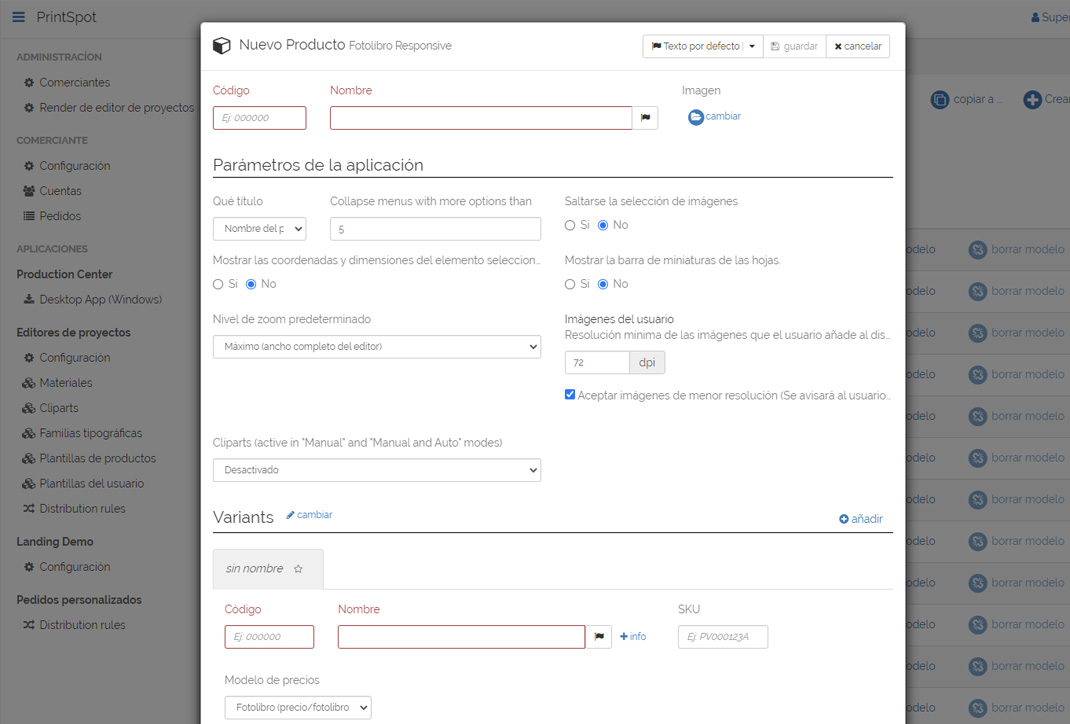Select Si for Saltarse la selección de imágenes
Viewport: 1070px width, 724px height.
pyautogui.click(x=570, y=226)
